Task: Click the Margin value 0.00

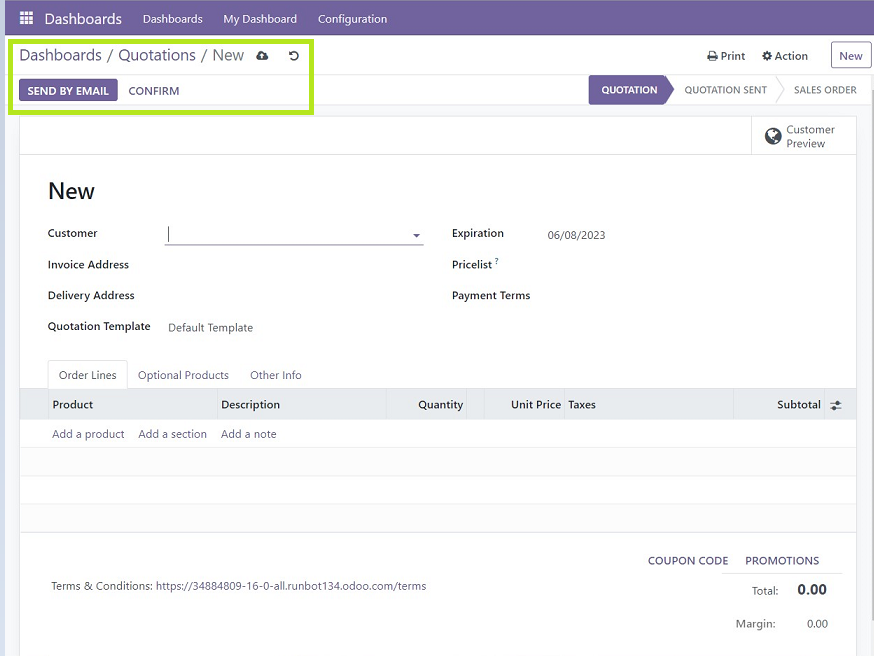Action: [817, 624]
